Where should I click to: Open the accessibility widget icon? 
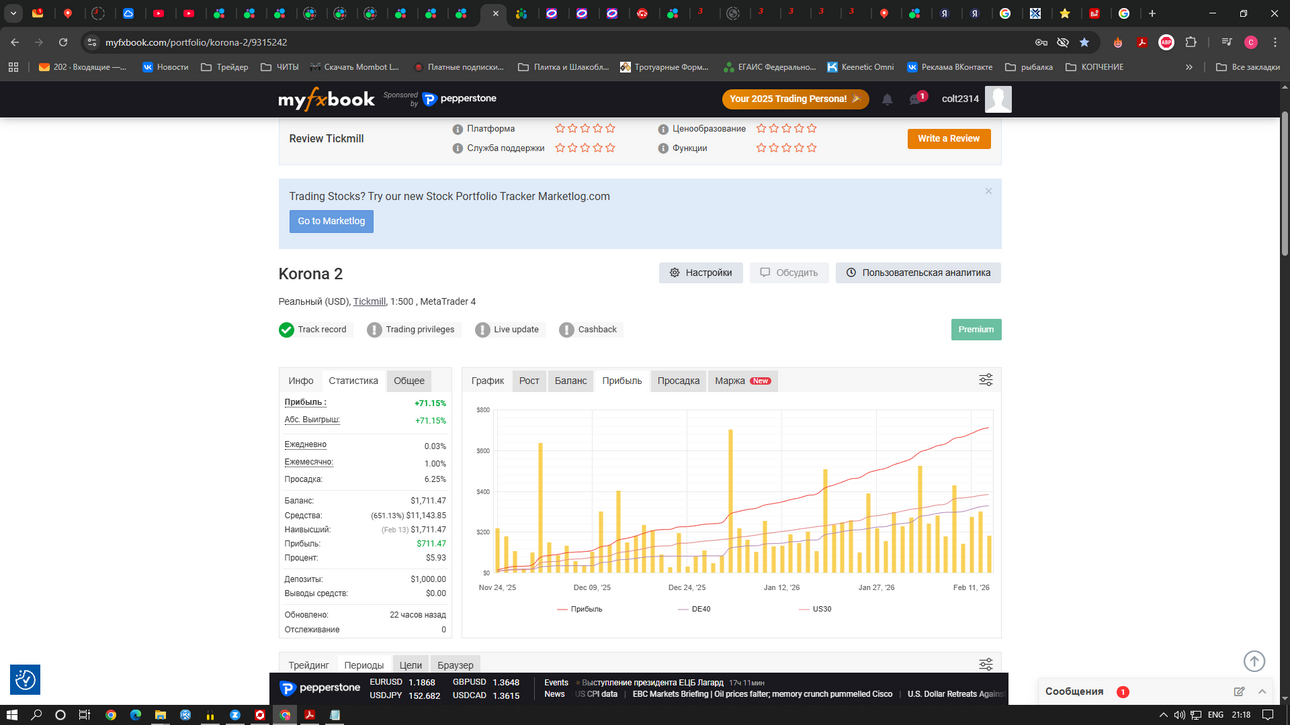tap(25, 680)
